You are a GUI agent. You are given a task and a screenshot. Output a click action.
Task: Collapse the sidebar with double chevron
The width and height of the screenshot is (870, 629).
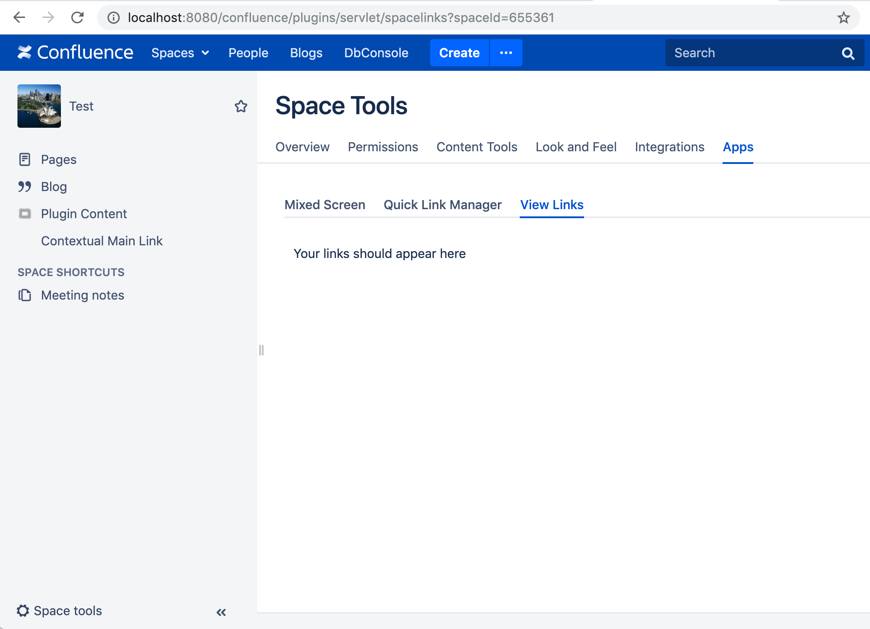point(221,612)
